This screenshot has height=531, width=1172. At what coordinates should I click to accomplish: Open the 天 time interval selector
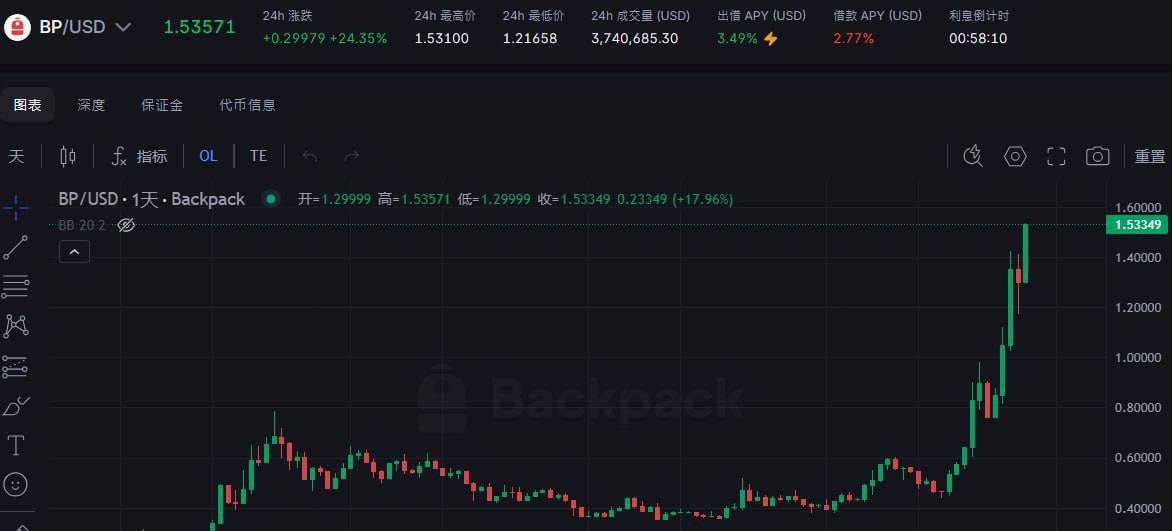tap(16, 156)
